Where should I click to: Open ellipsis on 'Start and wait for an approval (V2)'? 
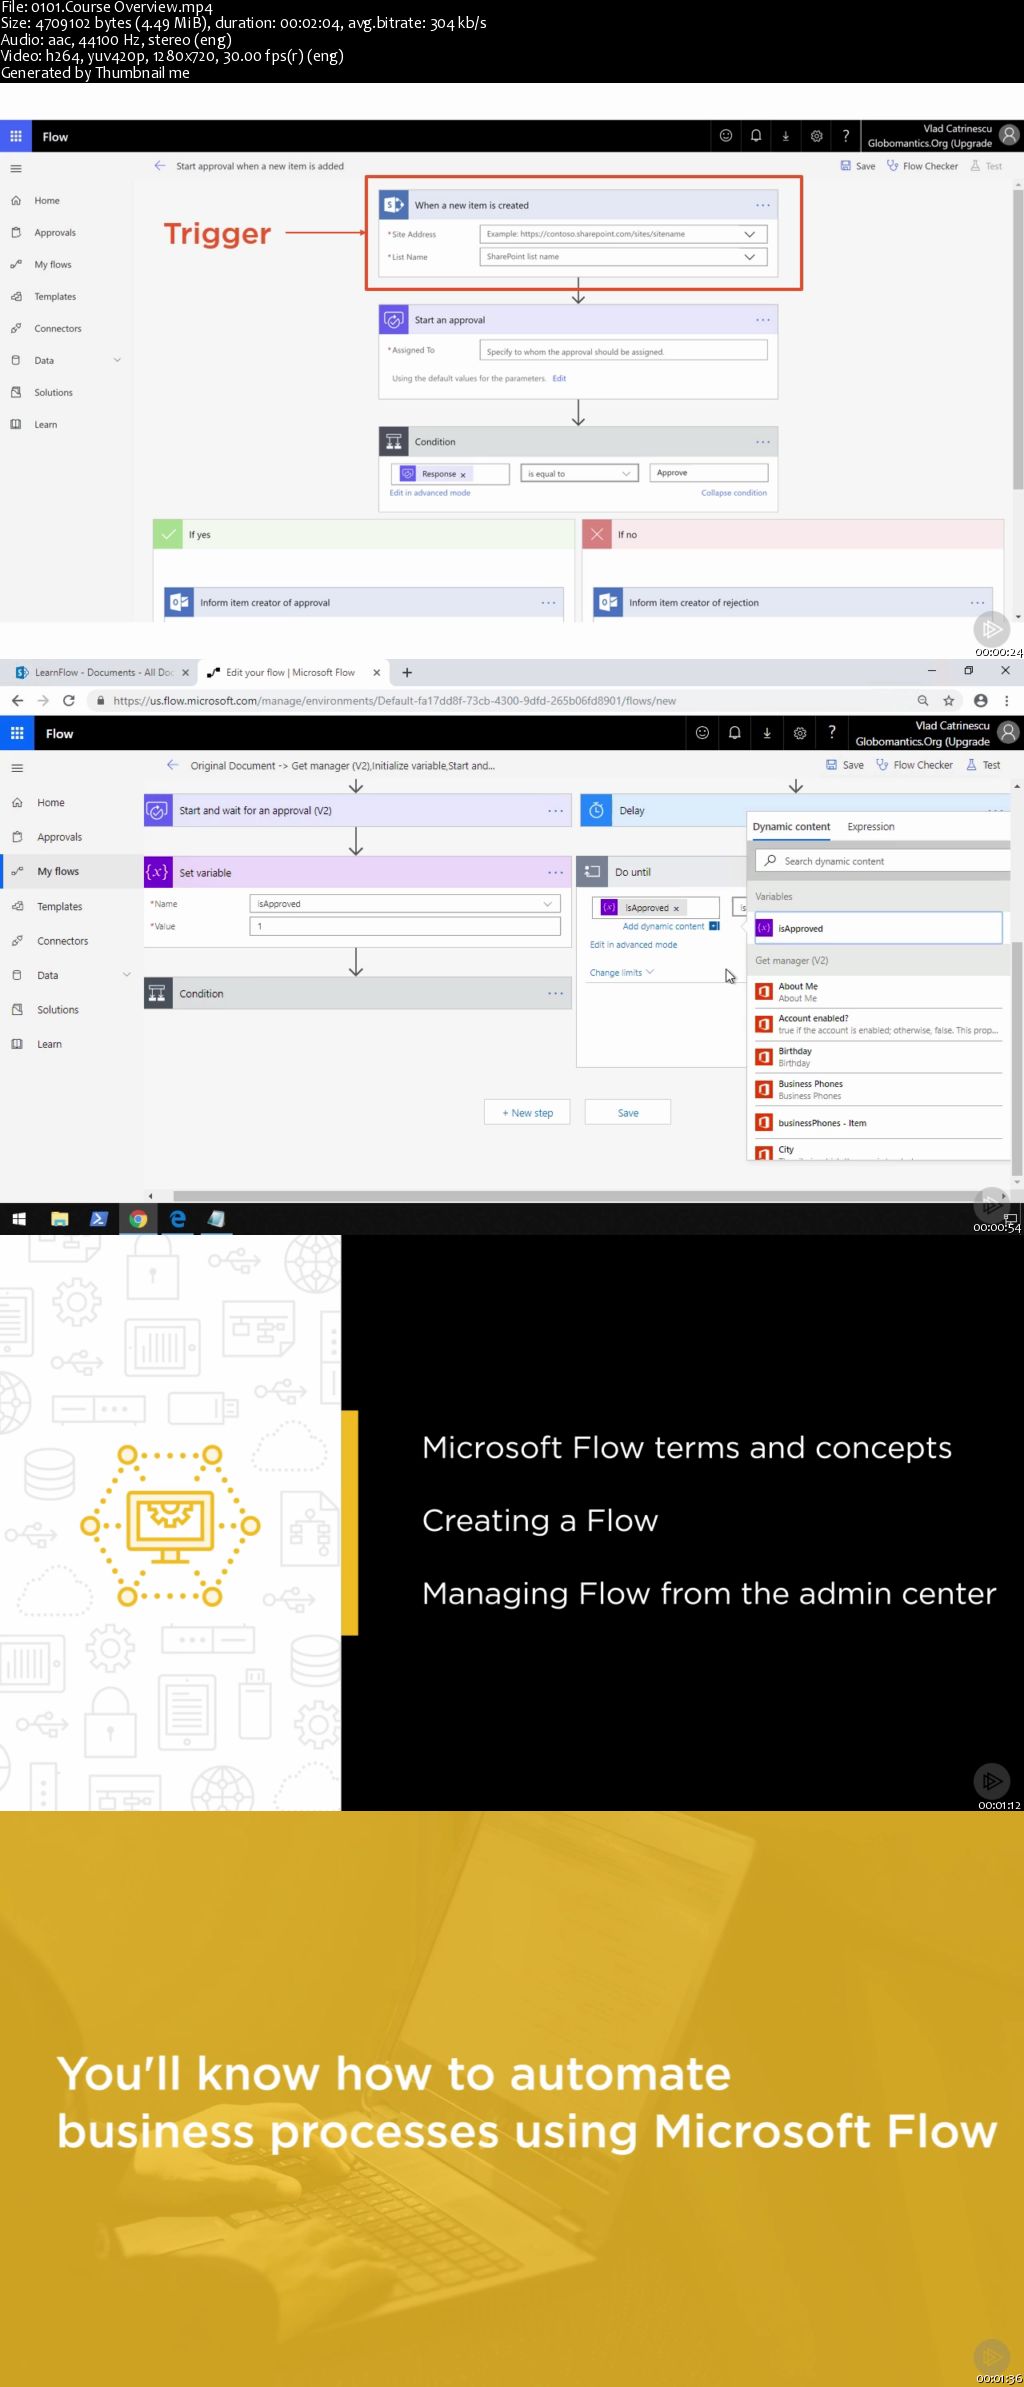[555, 811]
